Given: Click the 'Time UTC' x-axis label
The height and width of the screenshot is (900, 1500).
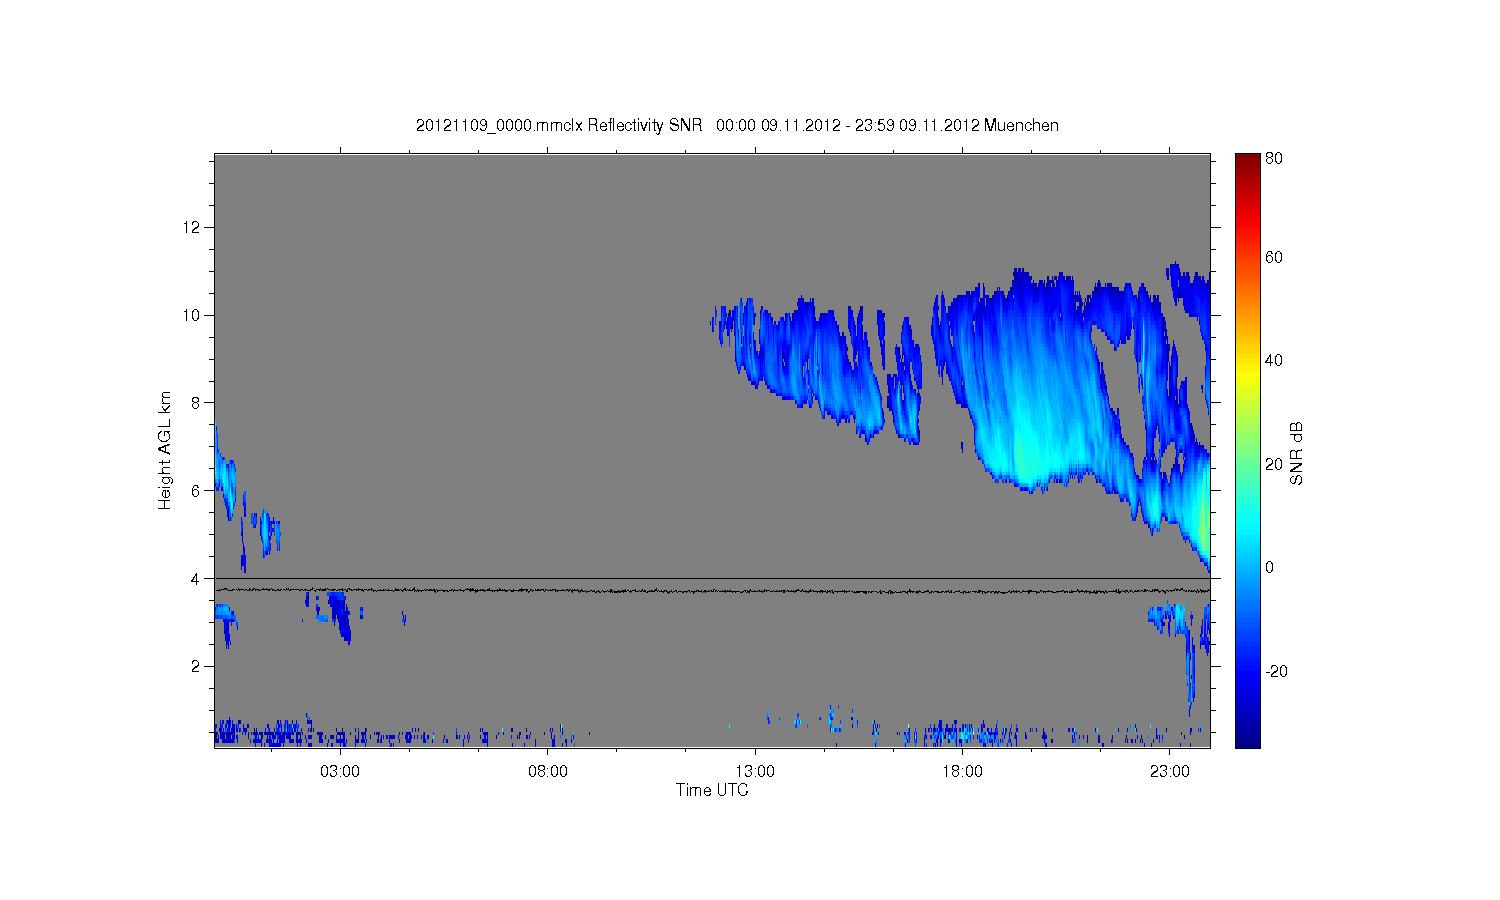Looking at the screenshot, I should tap(712, 790).
